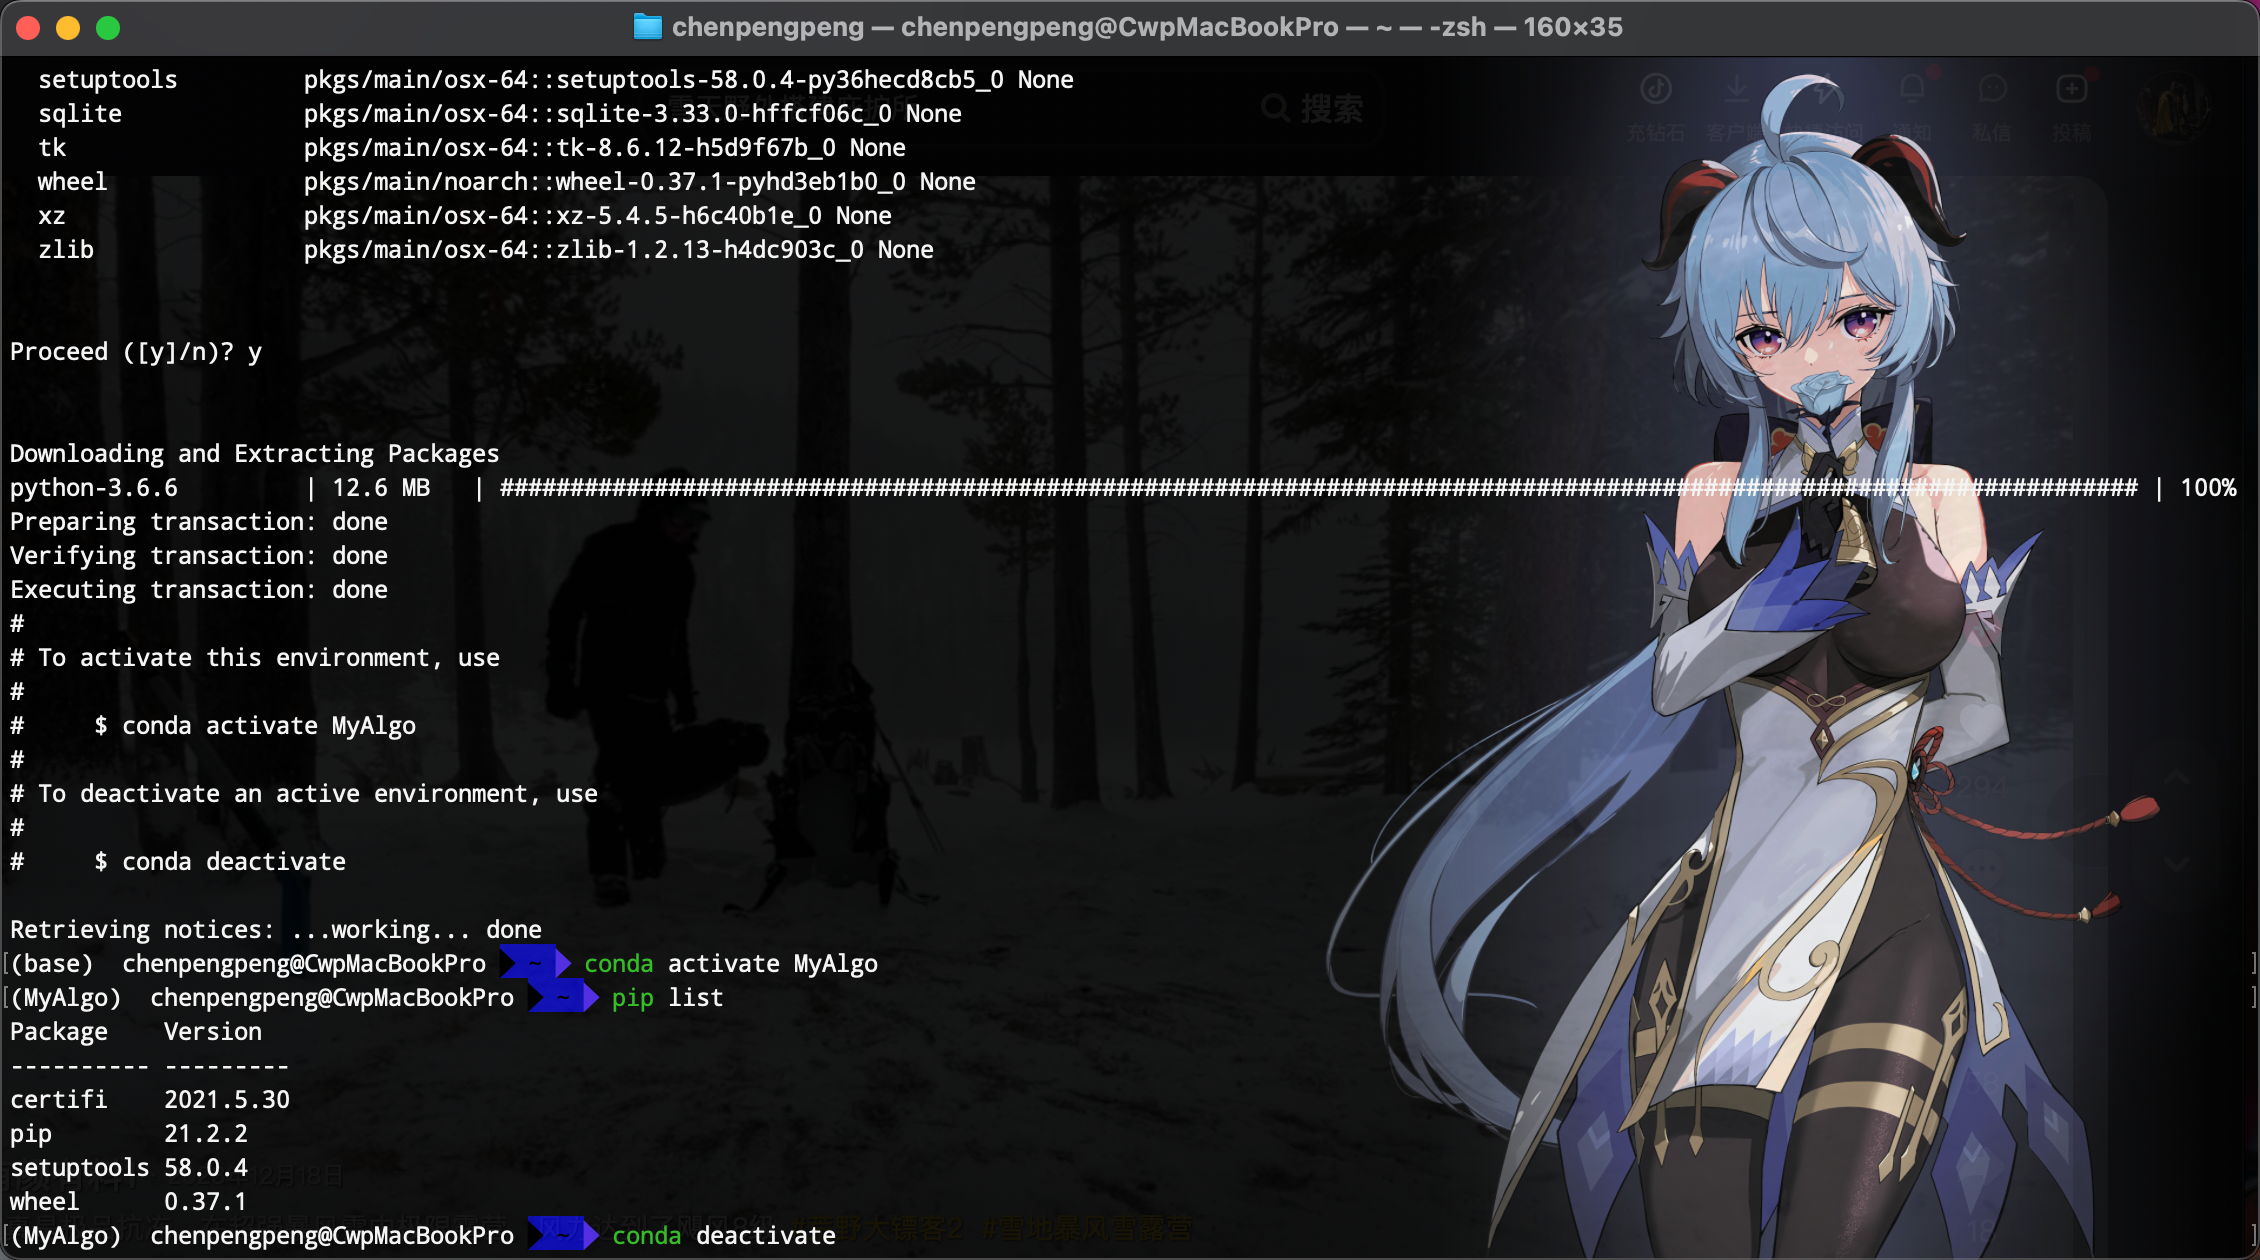Image resolution: width=2260 pixels, height=1260 pixels.
Task: Select the typed 'conda deactivate' command at bottom
Action: point(724,1236)
